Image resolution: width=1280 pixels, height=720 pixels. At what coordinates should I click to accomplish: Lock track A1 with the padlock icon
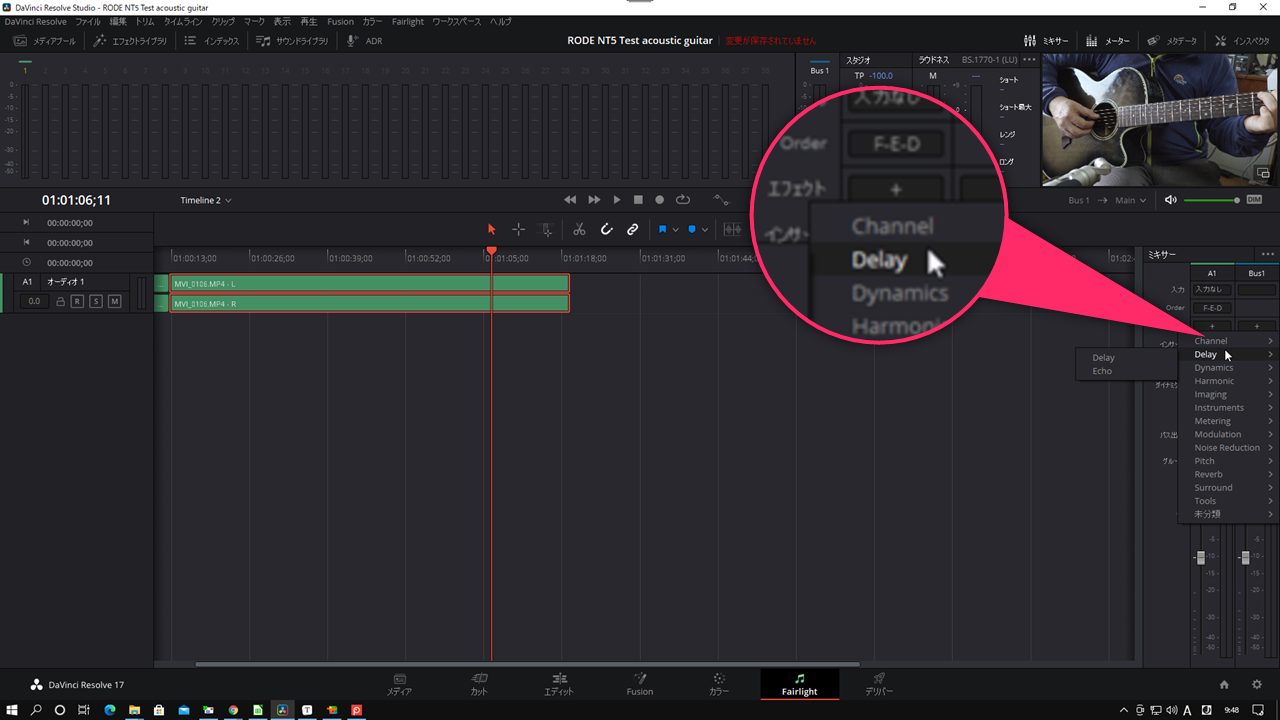pyautogui.click(x=60, y=301)
